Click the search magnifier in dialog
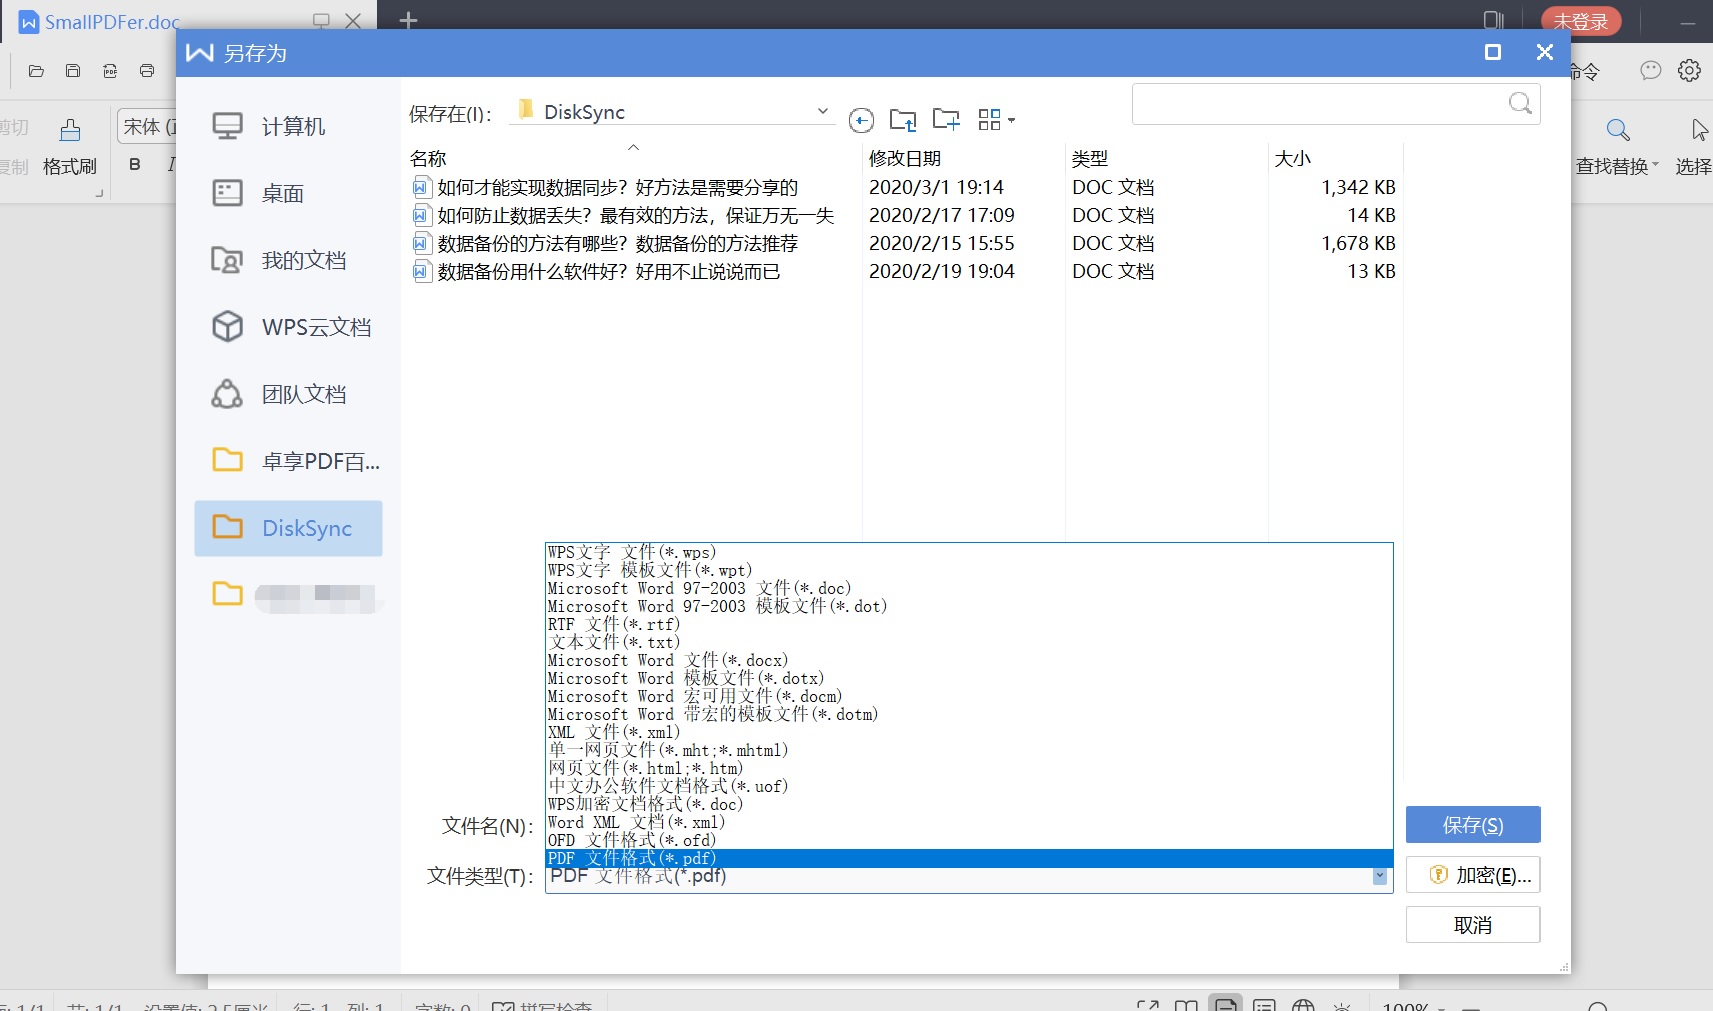Screen dimensions: 1713x1011 [1520, 103]
